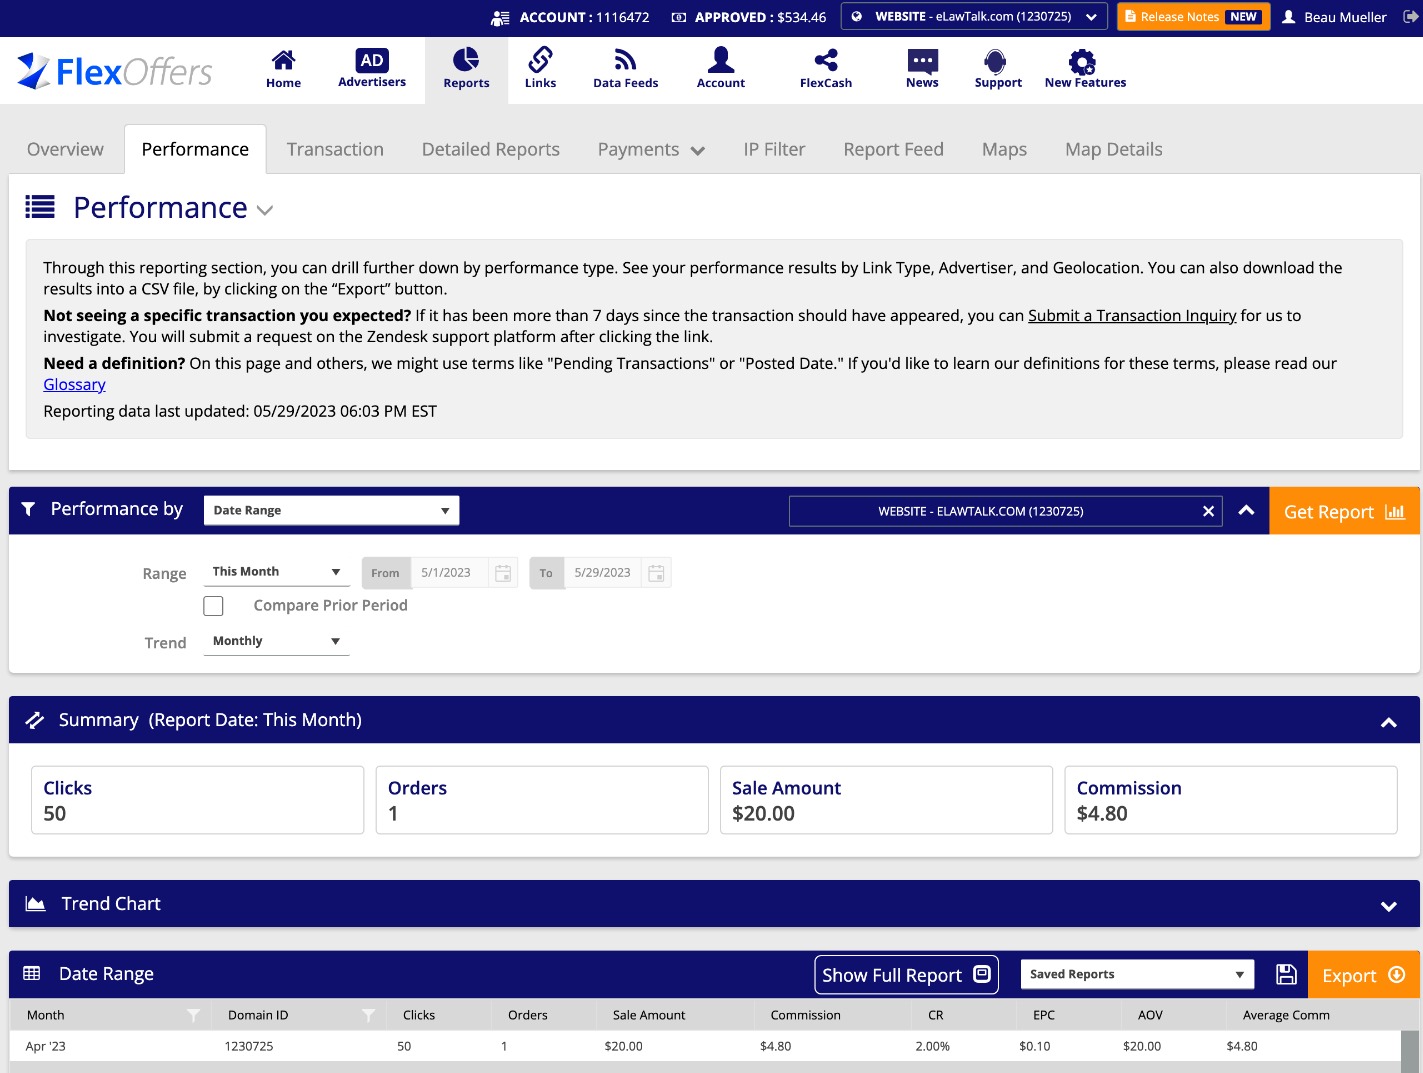Image resolution: width=1423 pixels, height=1073 pixels.
Task: Switch to the Overview tab
Action: 65,149
